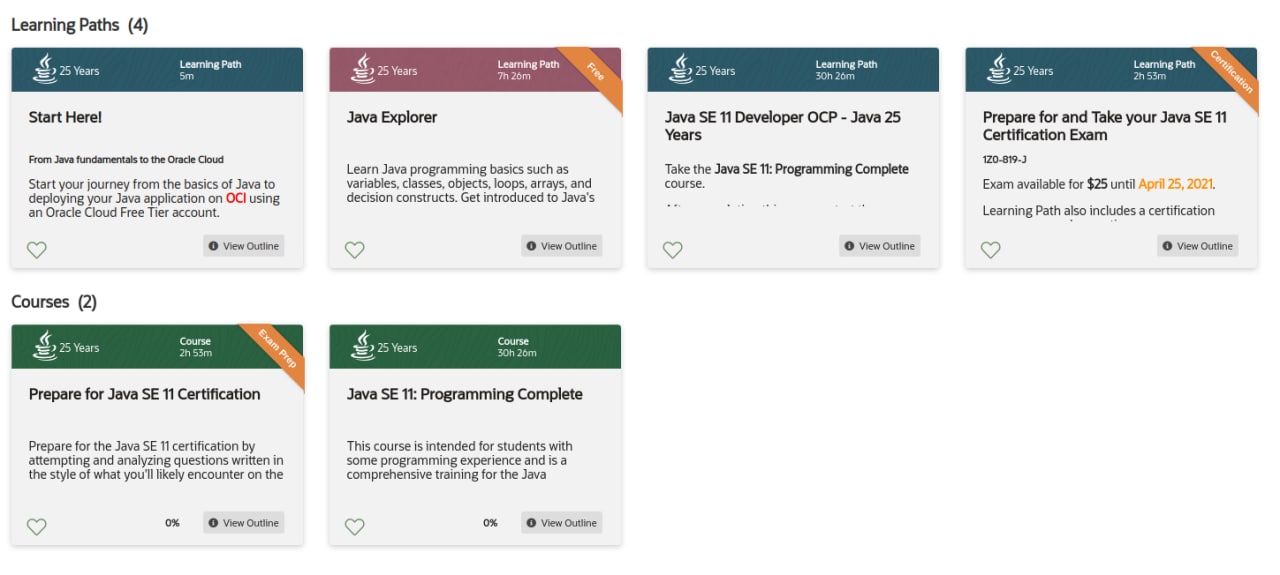This screenshot has height=575, width=1280.
Task: Show outline for Certification Exam learning path
Action: [x=1198, y=246]
